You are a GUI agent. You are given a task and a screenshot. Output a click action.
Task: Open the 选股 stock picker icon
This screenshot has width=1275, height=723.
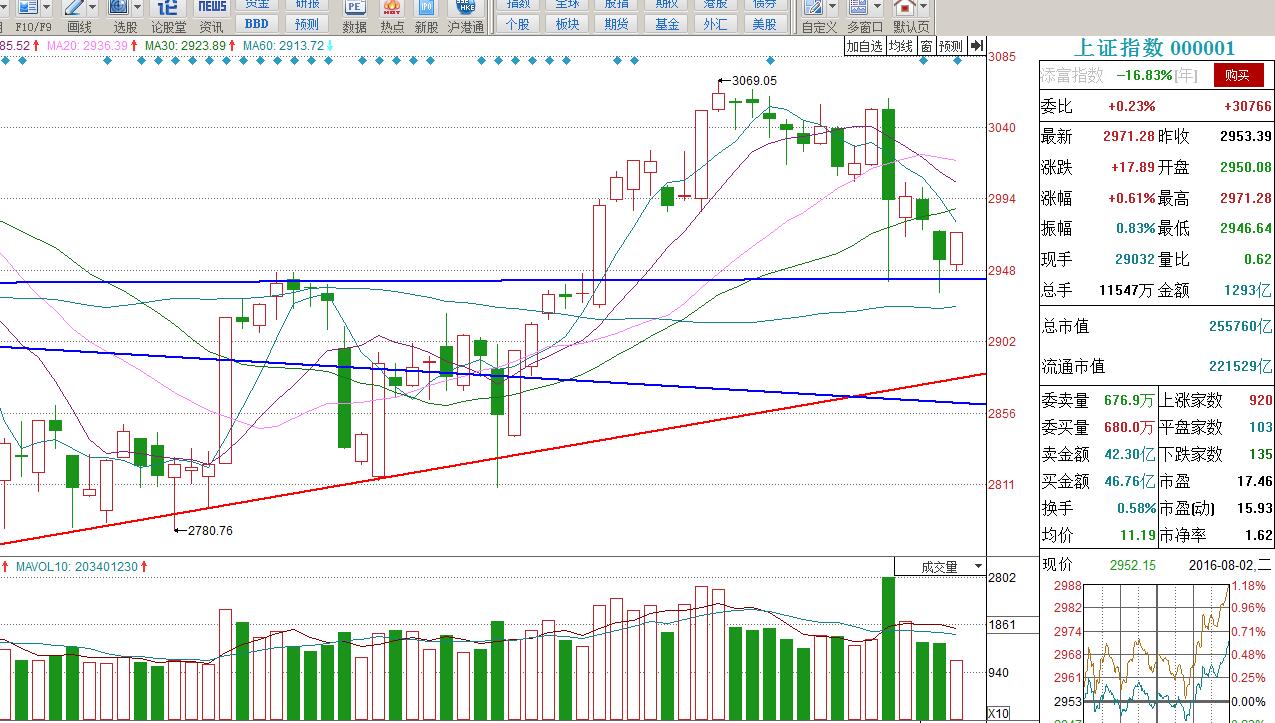(x=119, y=8)
